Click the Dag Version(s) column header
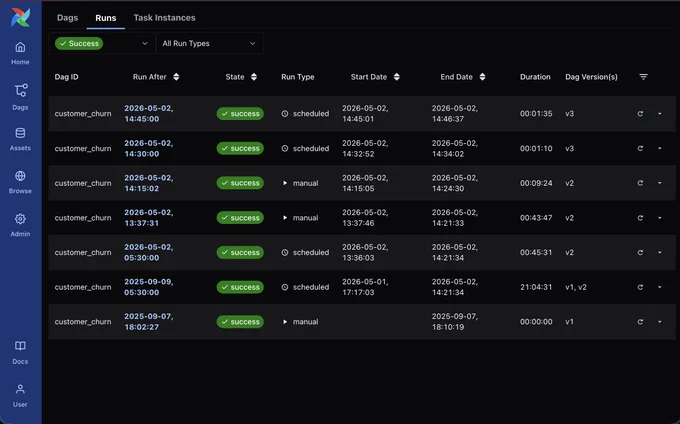The width and height of the screenshot is (680, 424). click(591, 77)
